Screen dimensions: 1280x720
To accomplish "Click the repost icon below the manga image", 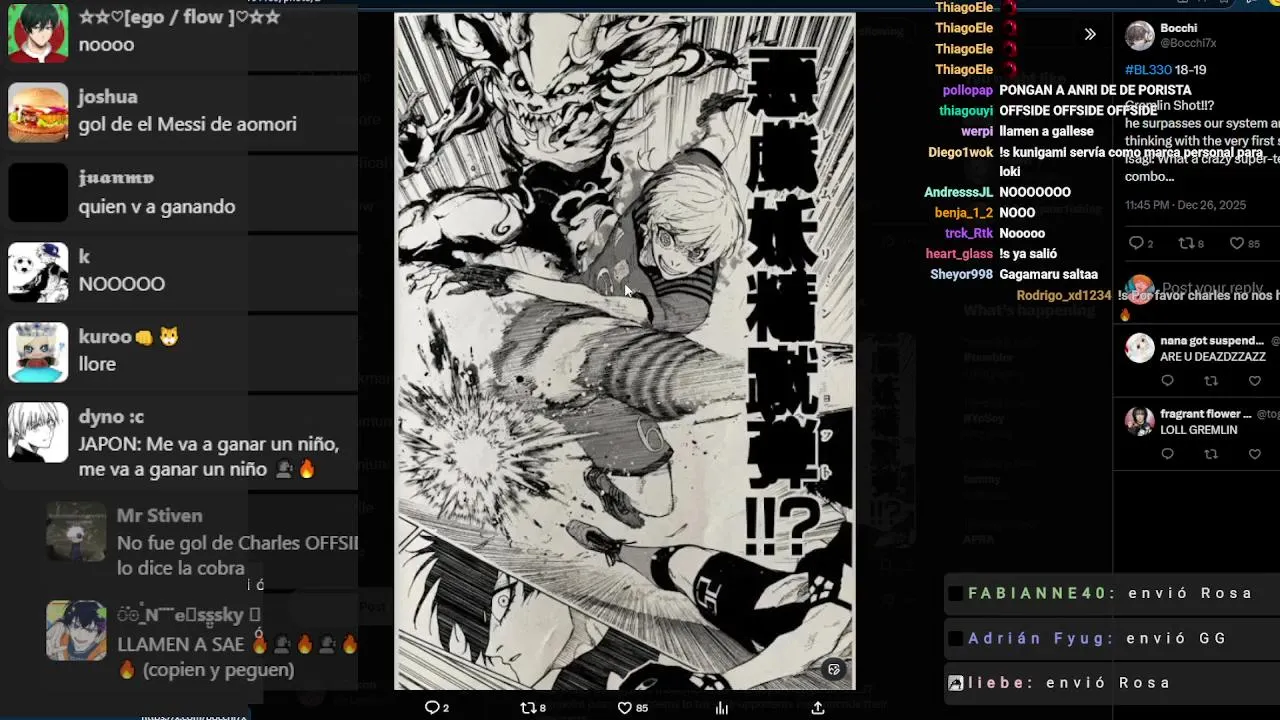I will tap(528, 708).
